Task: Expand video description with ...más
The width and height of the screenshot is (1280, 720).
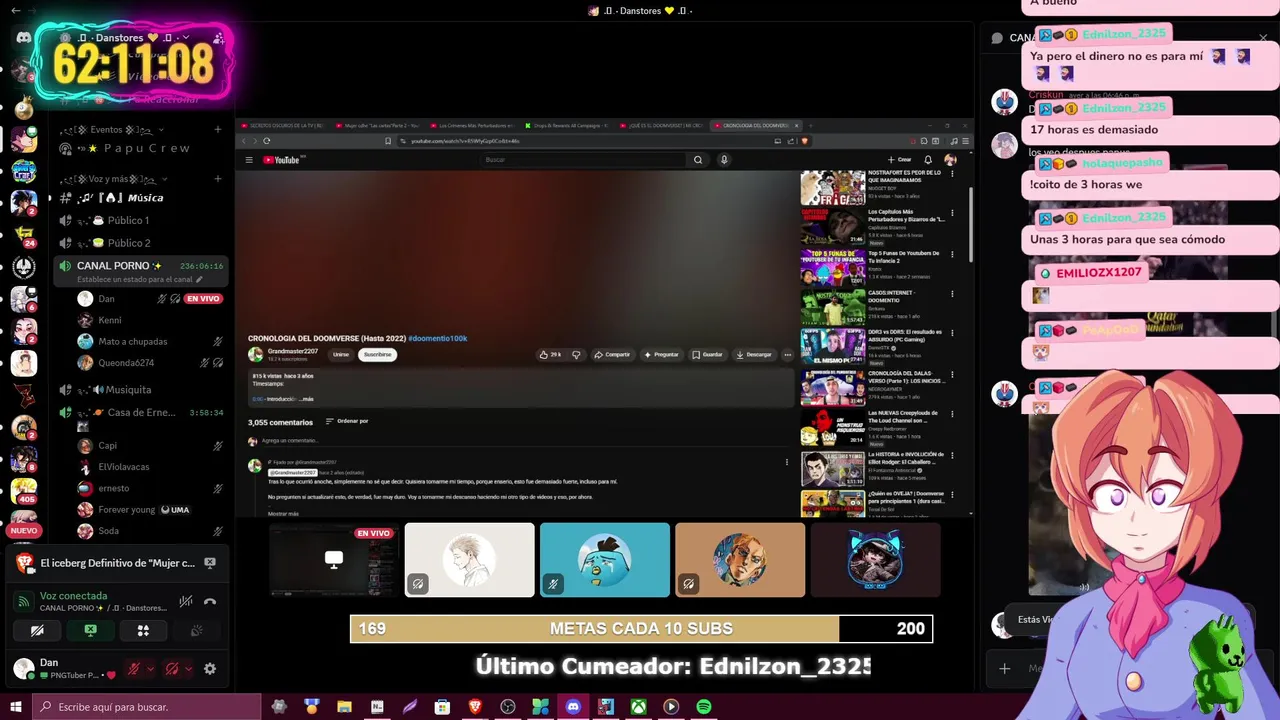Action: point(305,399)
